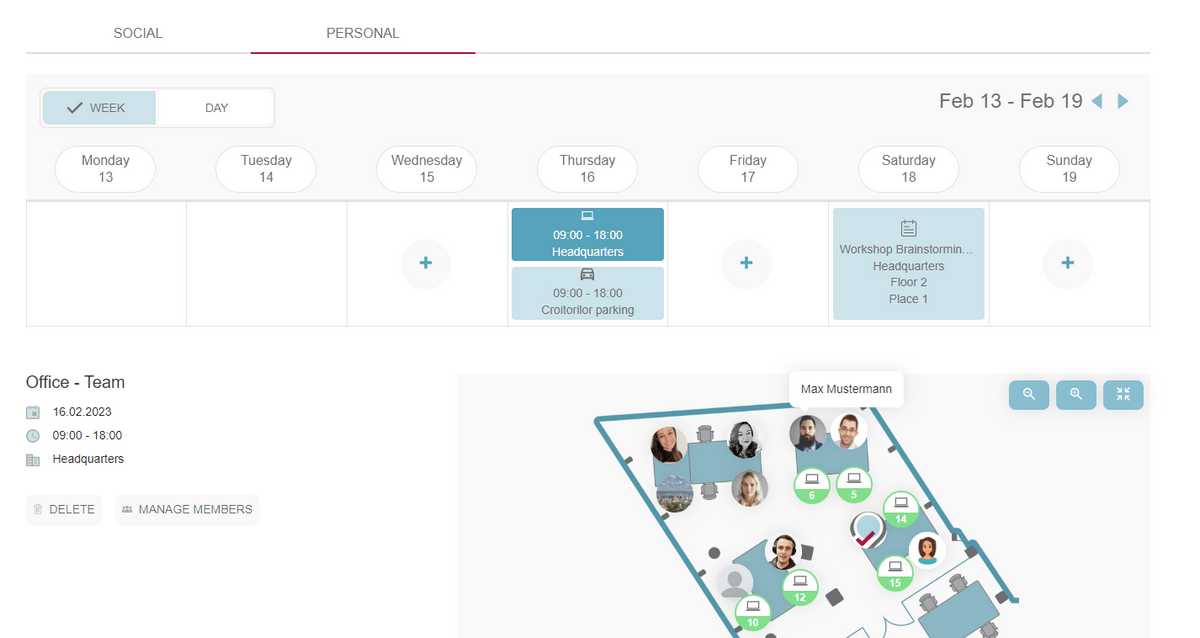Open Manage Members for the booking

point(187,509)
